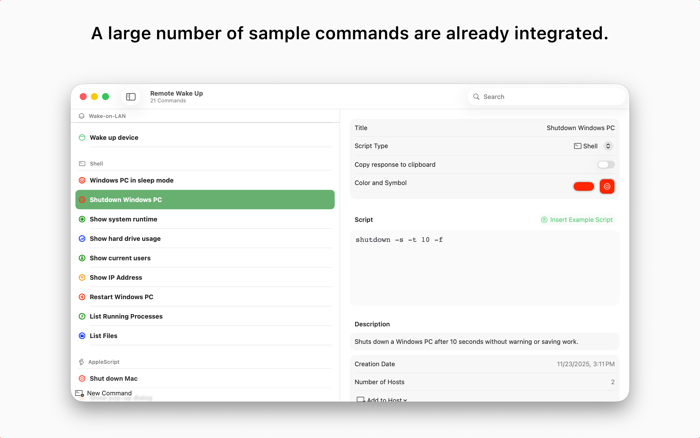
Task: Click the green icon beside Wake up device
Action: click(82, 138)
